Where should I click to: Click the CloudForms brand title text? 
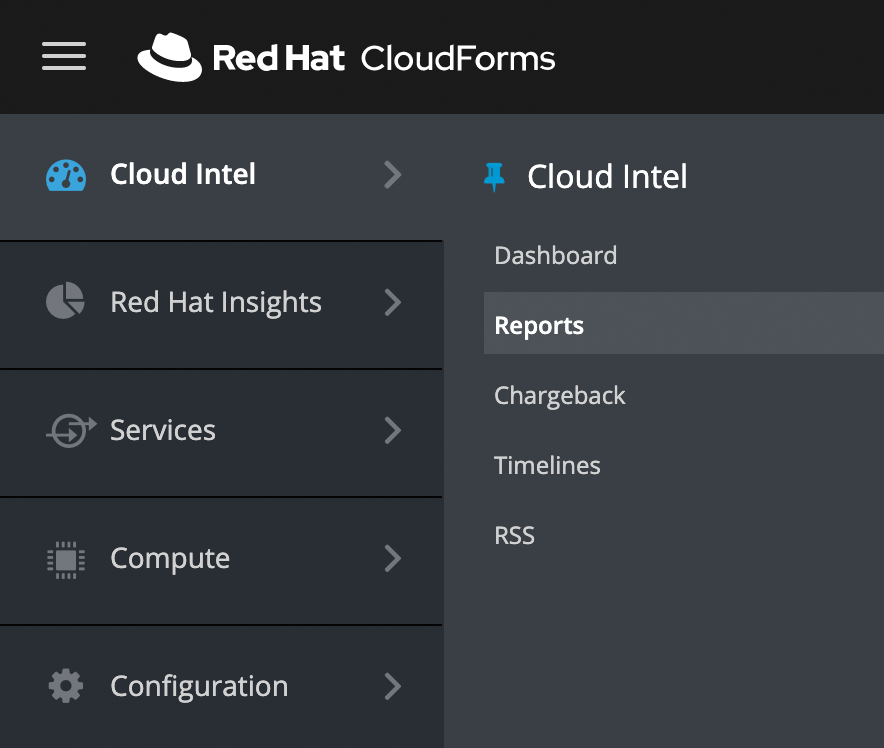[x=457, y=58]
